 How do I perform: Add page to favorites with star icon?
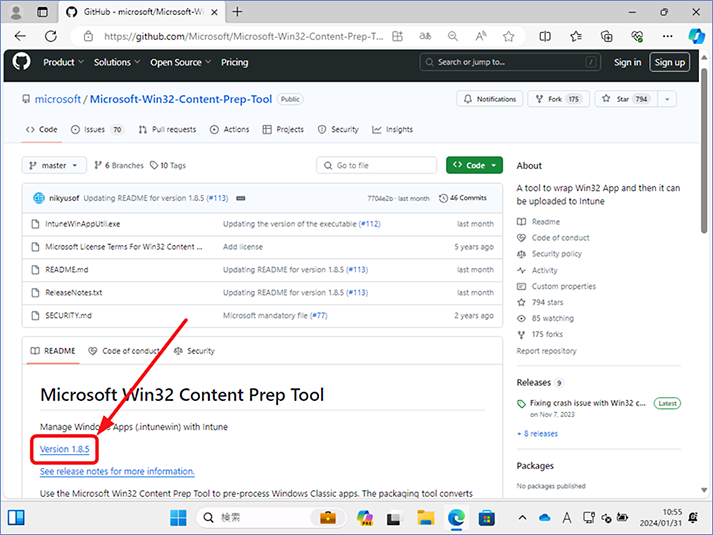tap(508, 36)
